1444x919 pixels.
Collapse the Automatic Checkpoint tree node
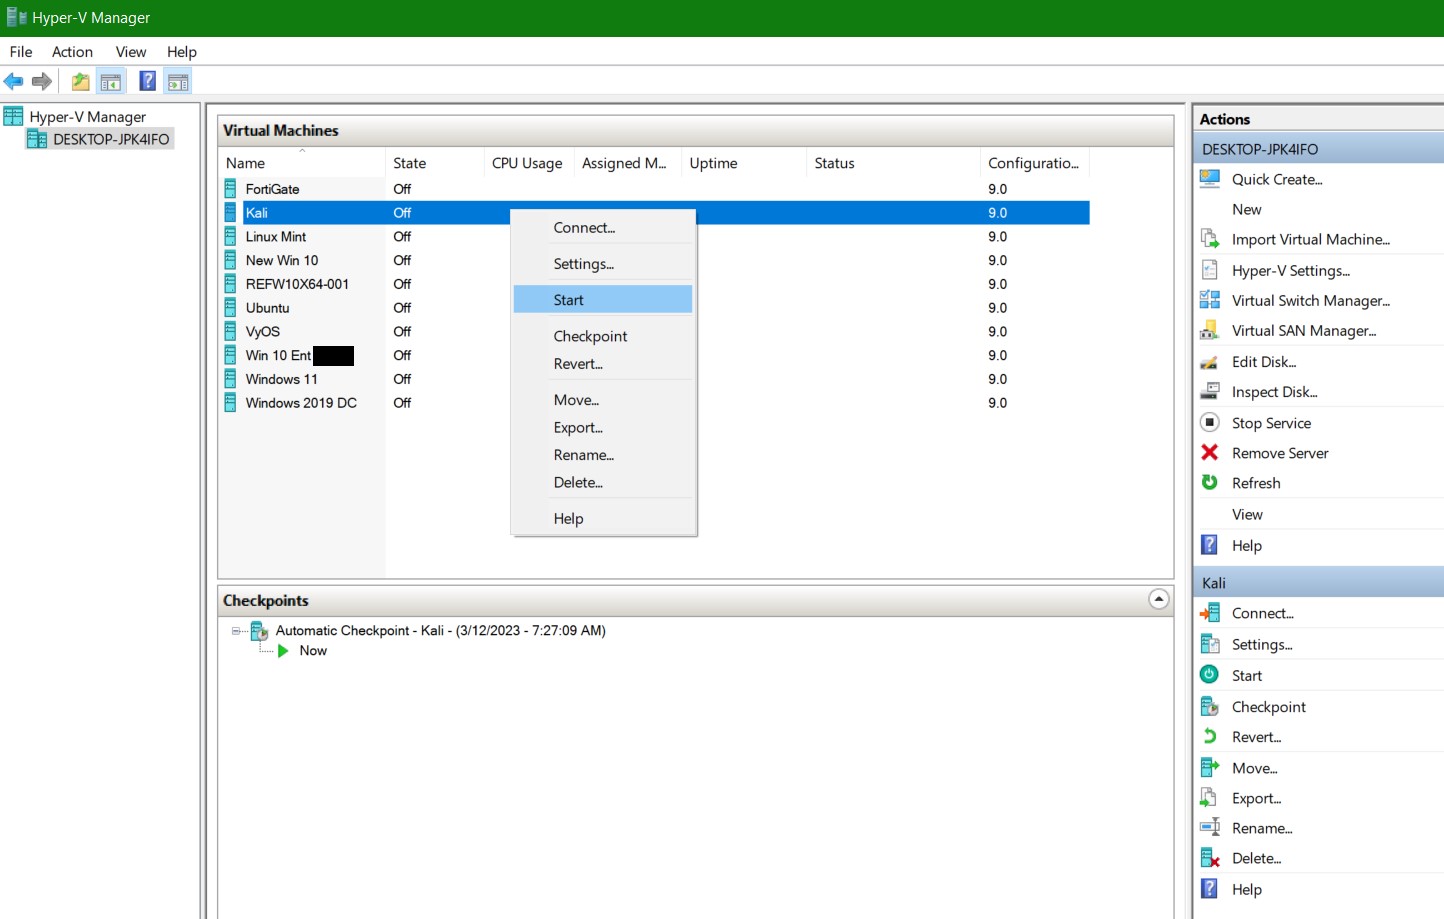pos(236,631)
